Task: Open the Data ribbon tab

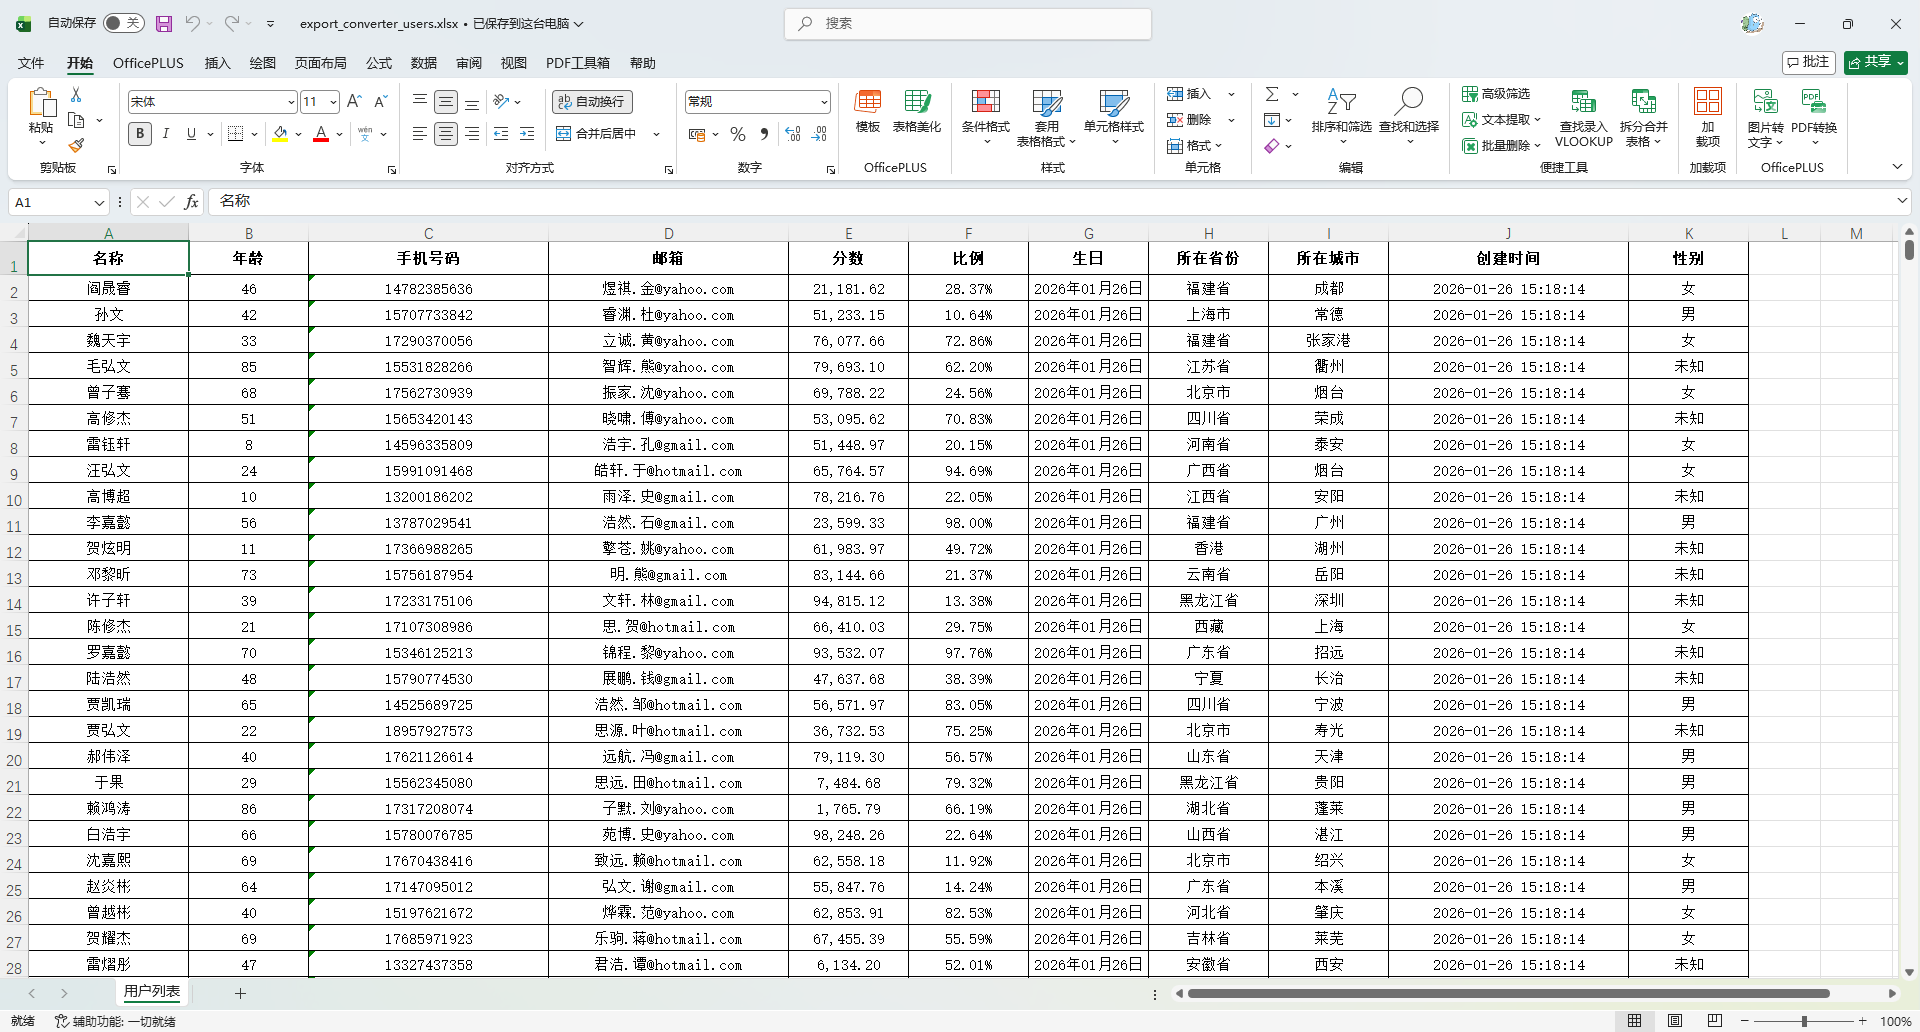Action: [423, 63]
